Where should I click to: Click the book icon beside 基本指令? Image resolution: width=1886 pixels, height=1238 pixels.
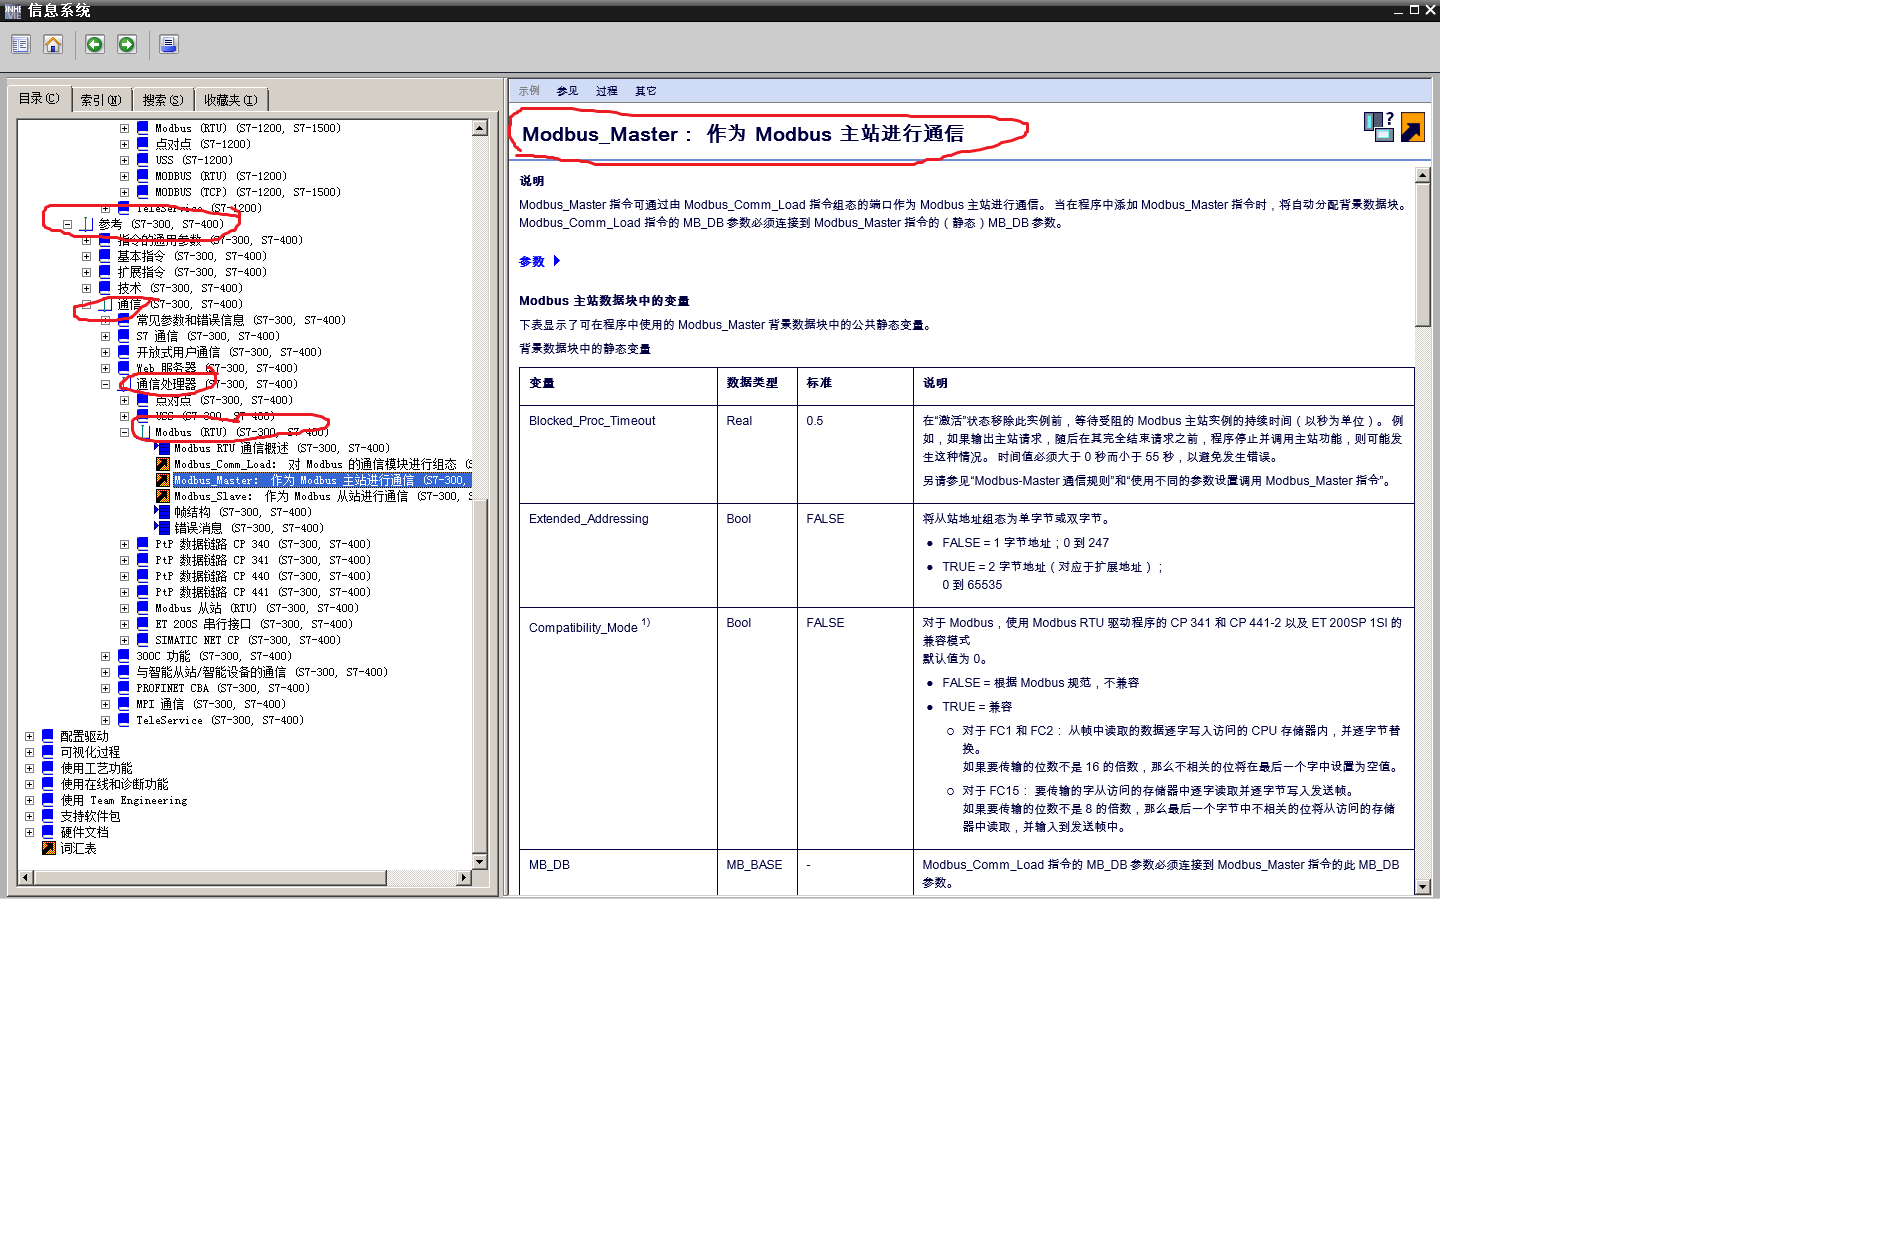click(105, 256)
